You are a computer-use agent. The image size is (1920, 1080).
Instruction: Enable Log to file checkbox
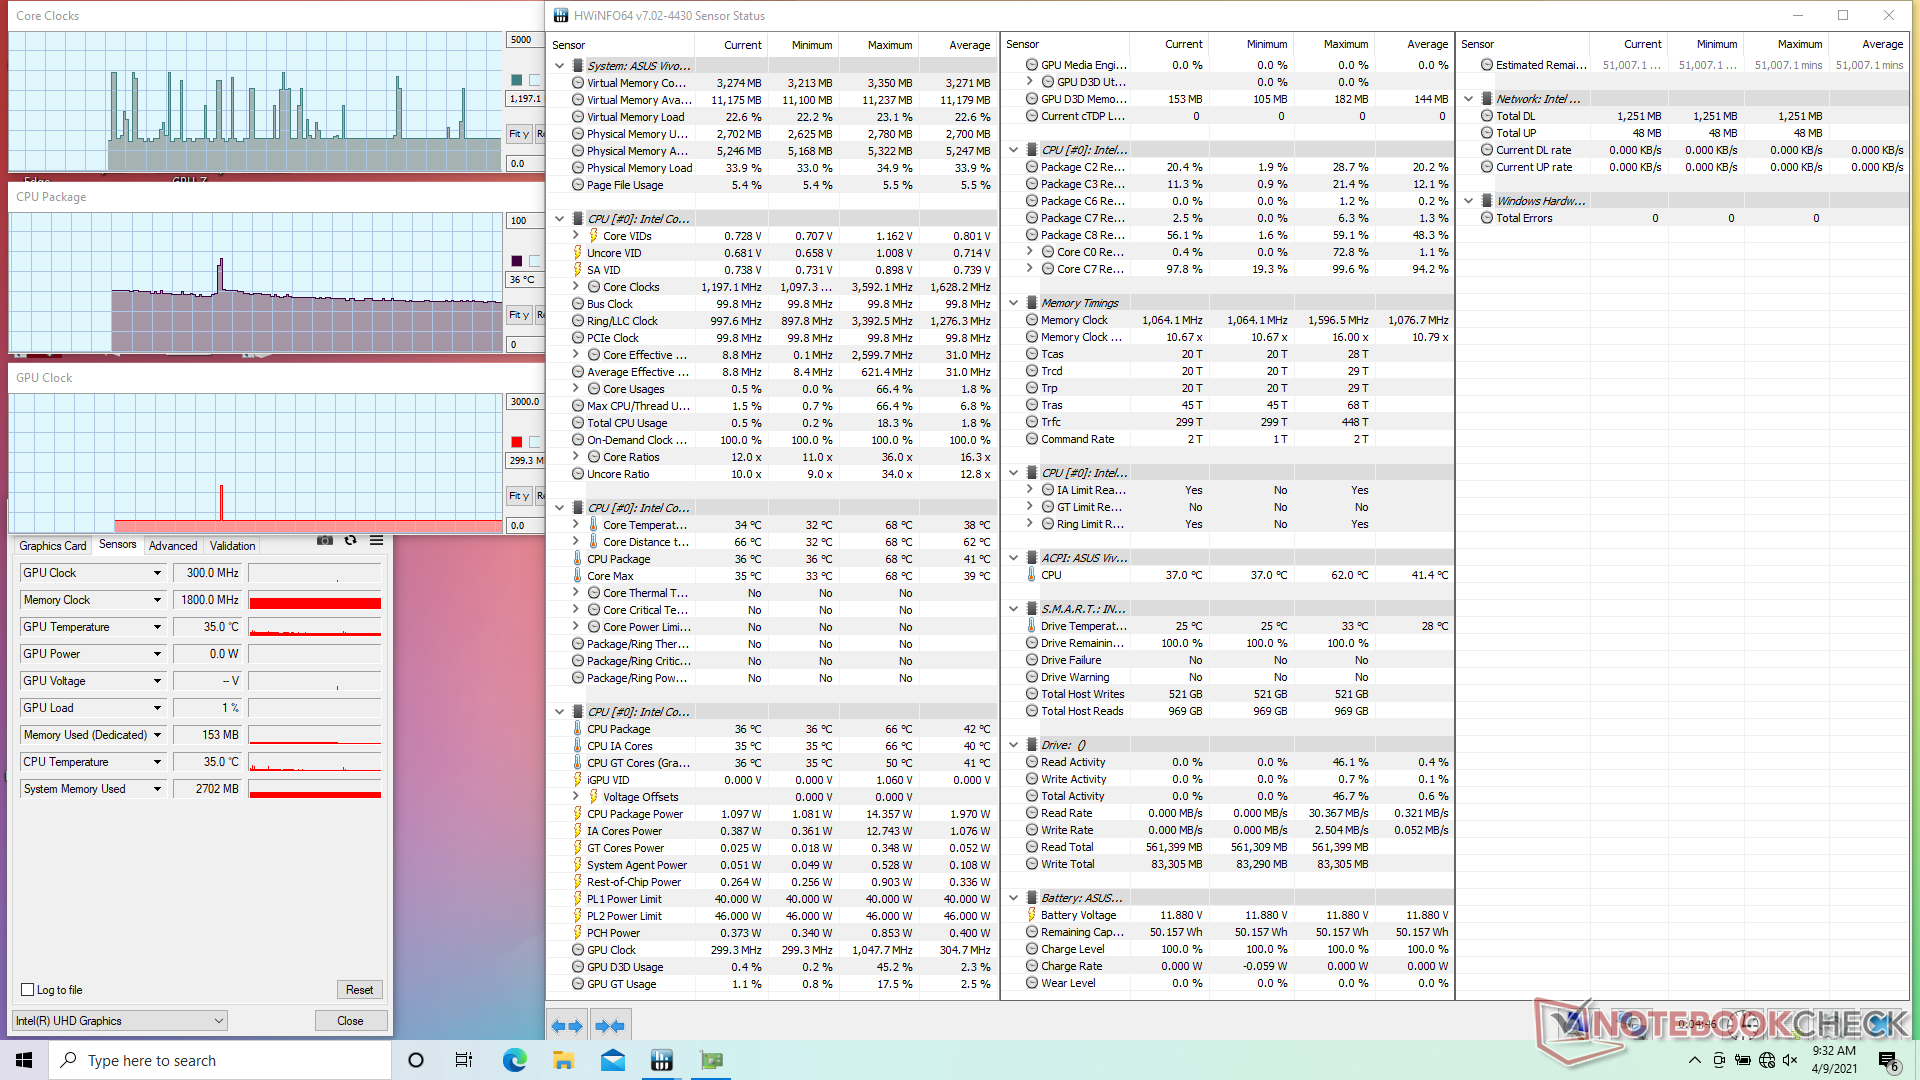(x=28, y=990)
